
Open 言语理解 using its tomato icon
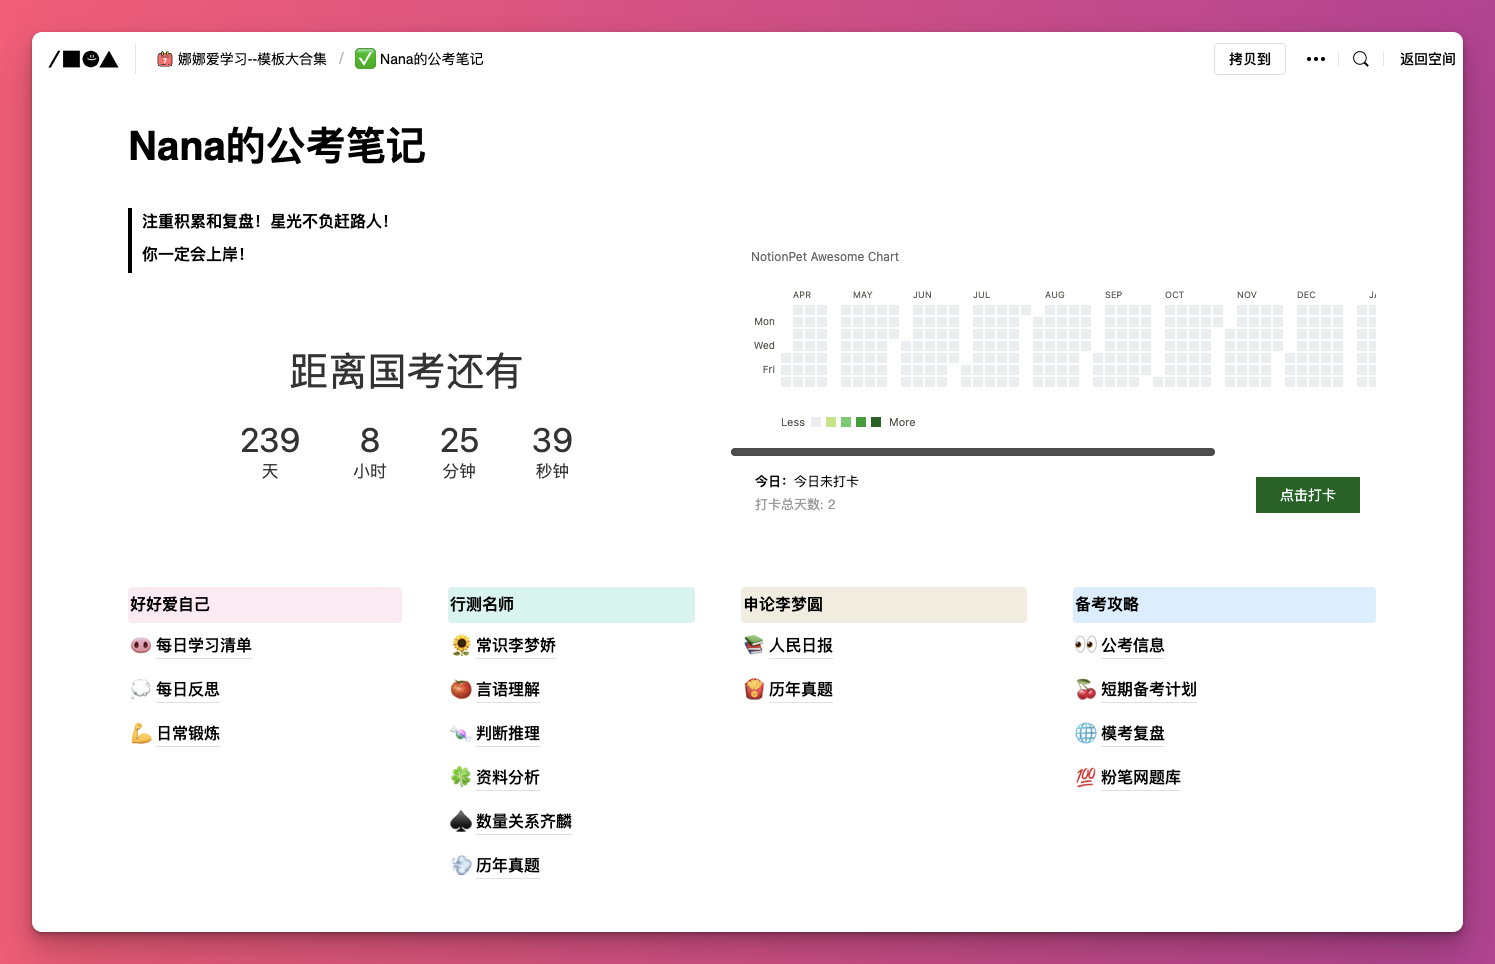(460, 689)
